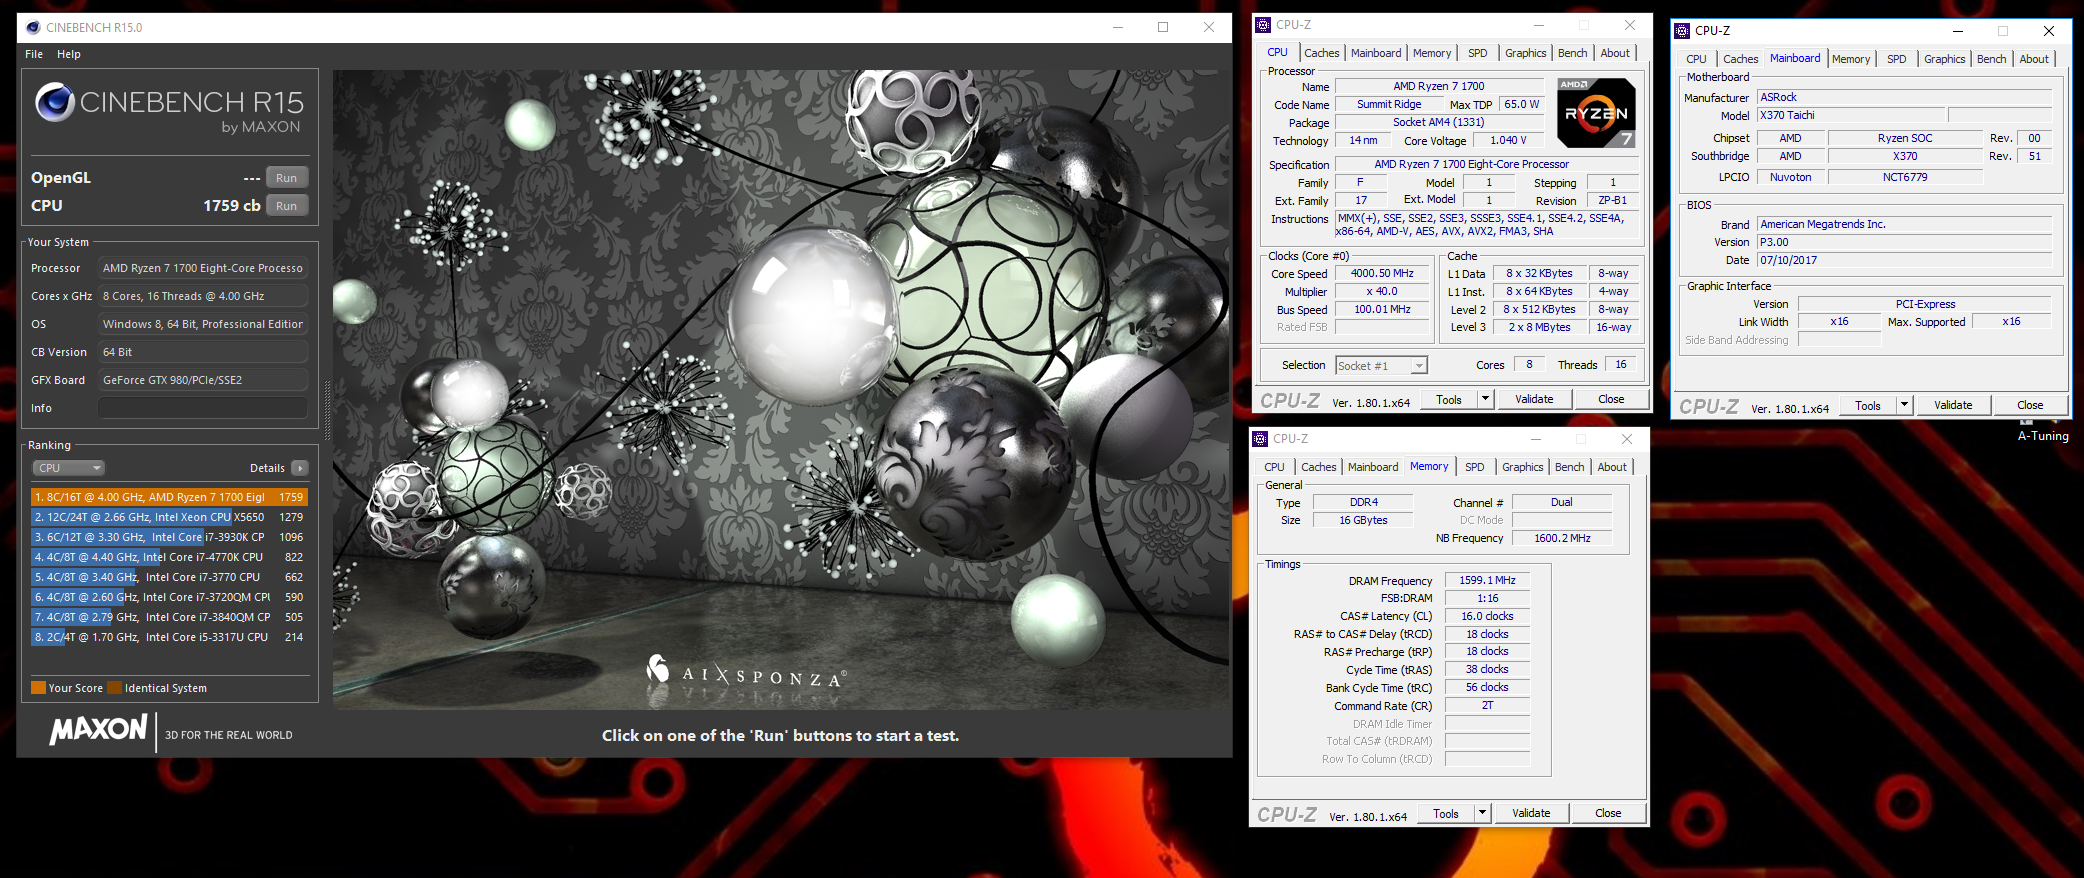Click the Cinebench title bar icon
This screenshot has width=2084, height=878.
(33, 28)
